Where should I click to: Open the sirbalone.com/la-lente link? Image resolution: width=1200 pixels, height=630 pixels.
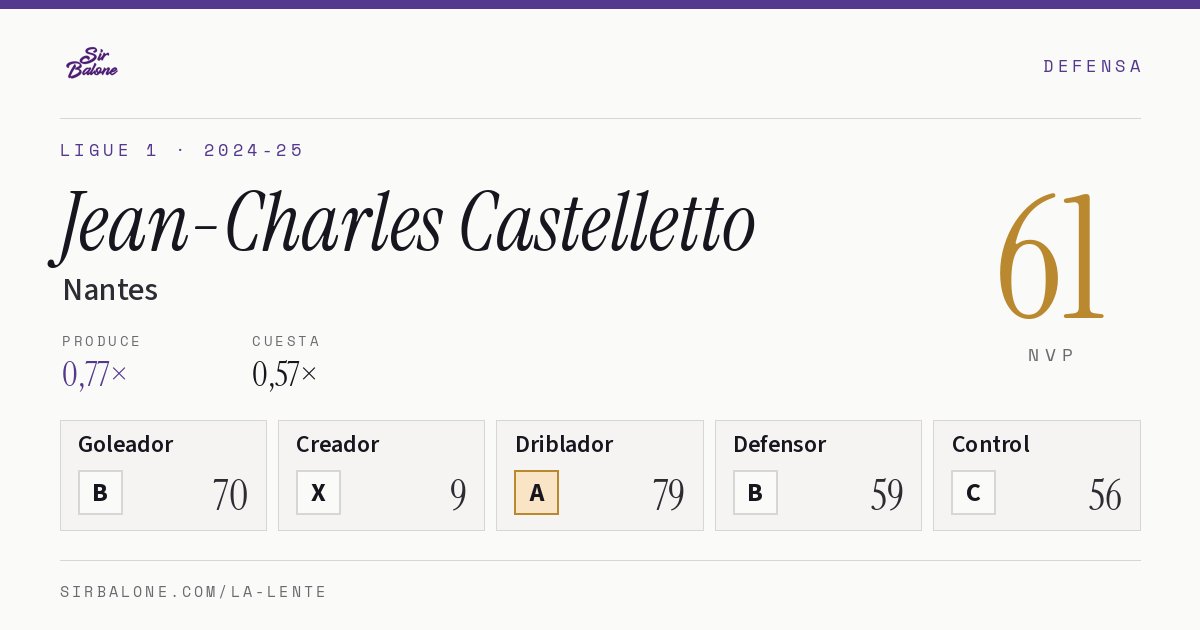coord(193,592)
